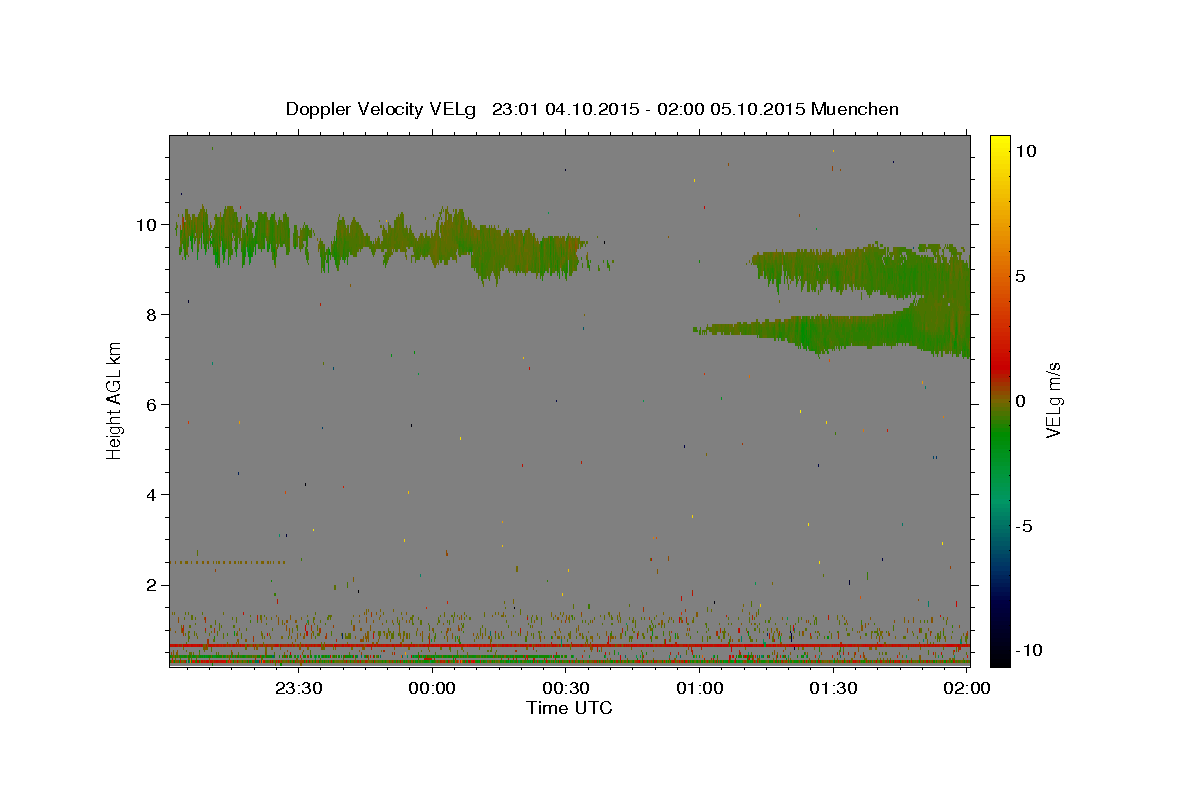The width and height of the screenshot is (1200, 800).
Task: Click the 'Muenchen' location in the title
Action: 855,109
